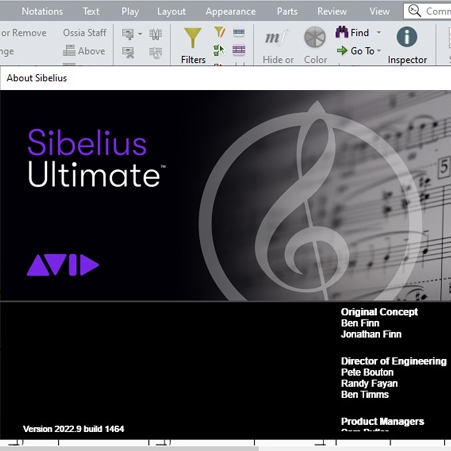The height and width of the screenshot is (451, 451).
Task: Click the Advanced Filter funnel-pencil icon
Action: [220, 32]
